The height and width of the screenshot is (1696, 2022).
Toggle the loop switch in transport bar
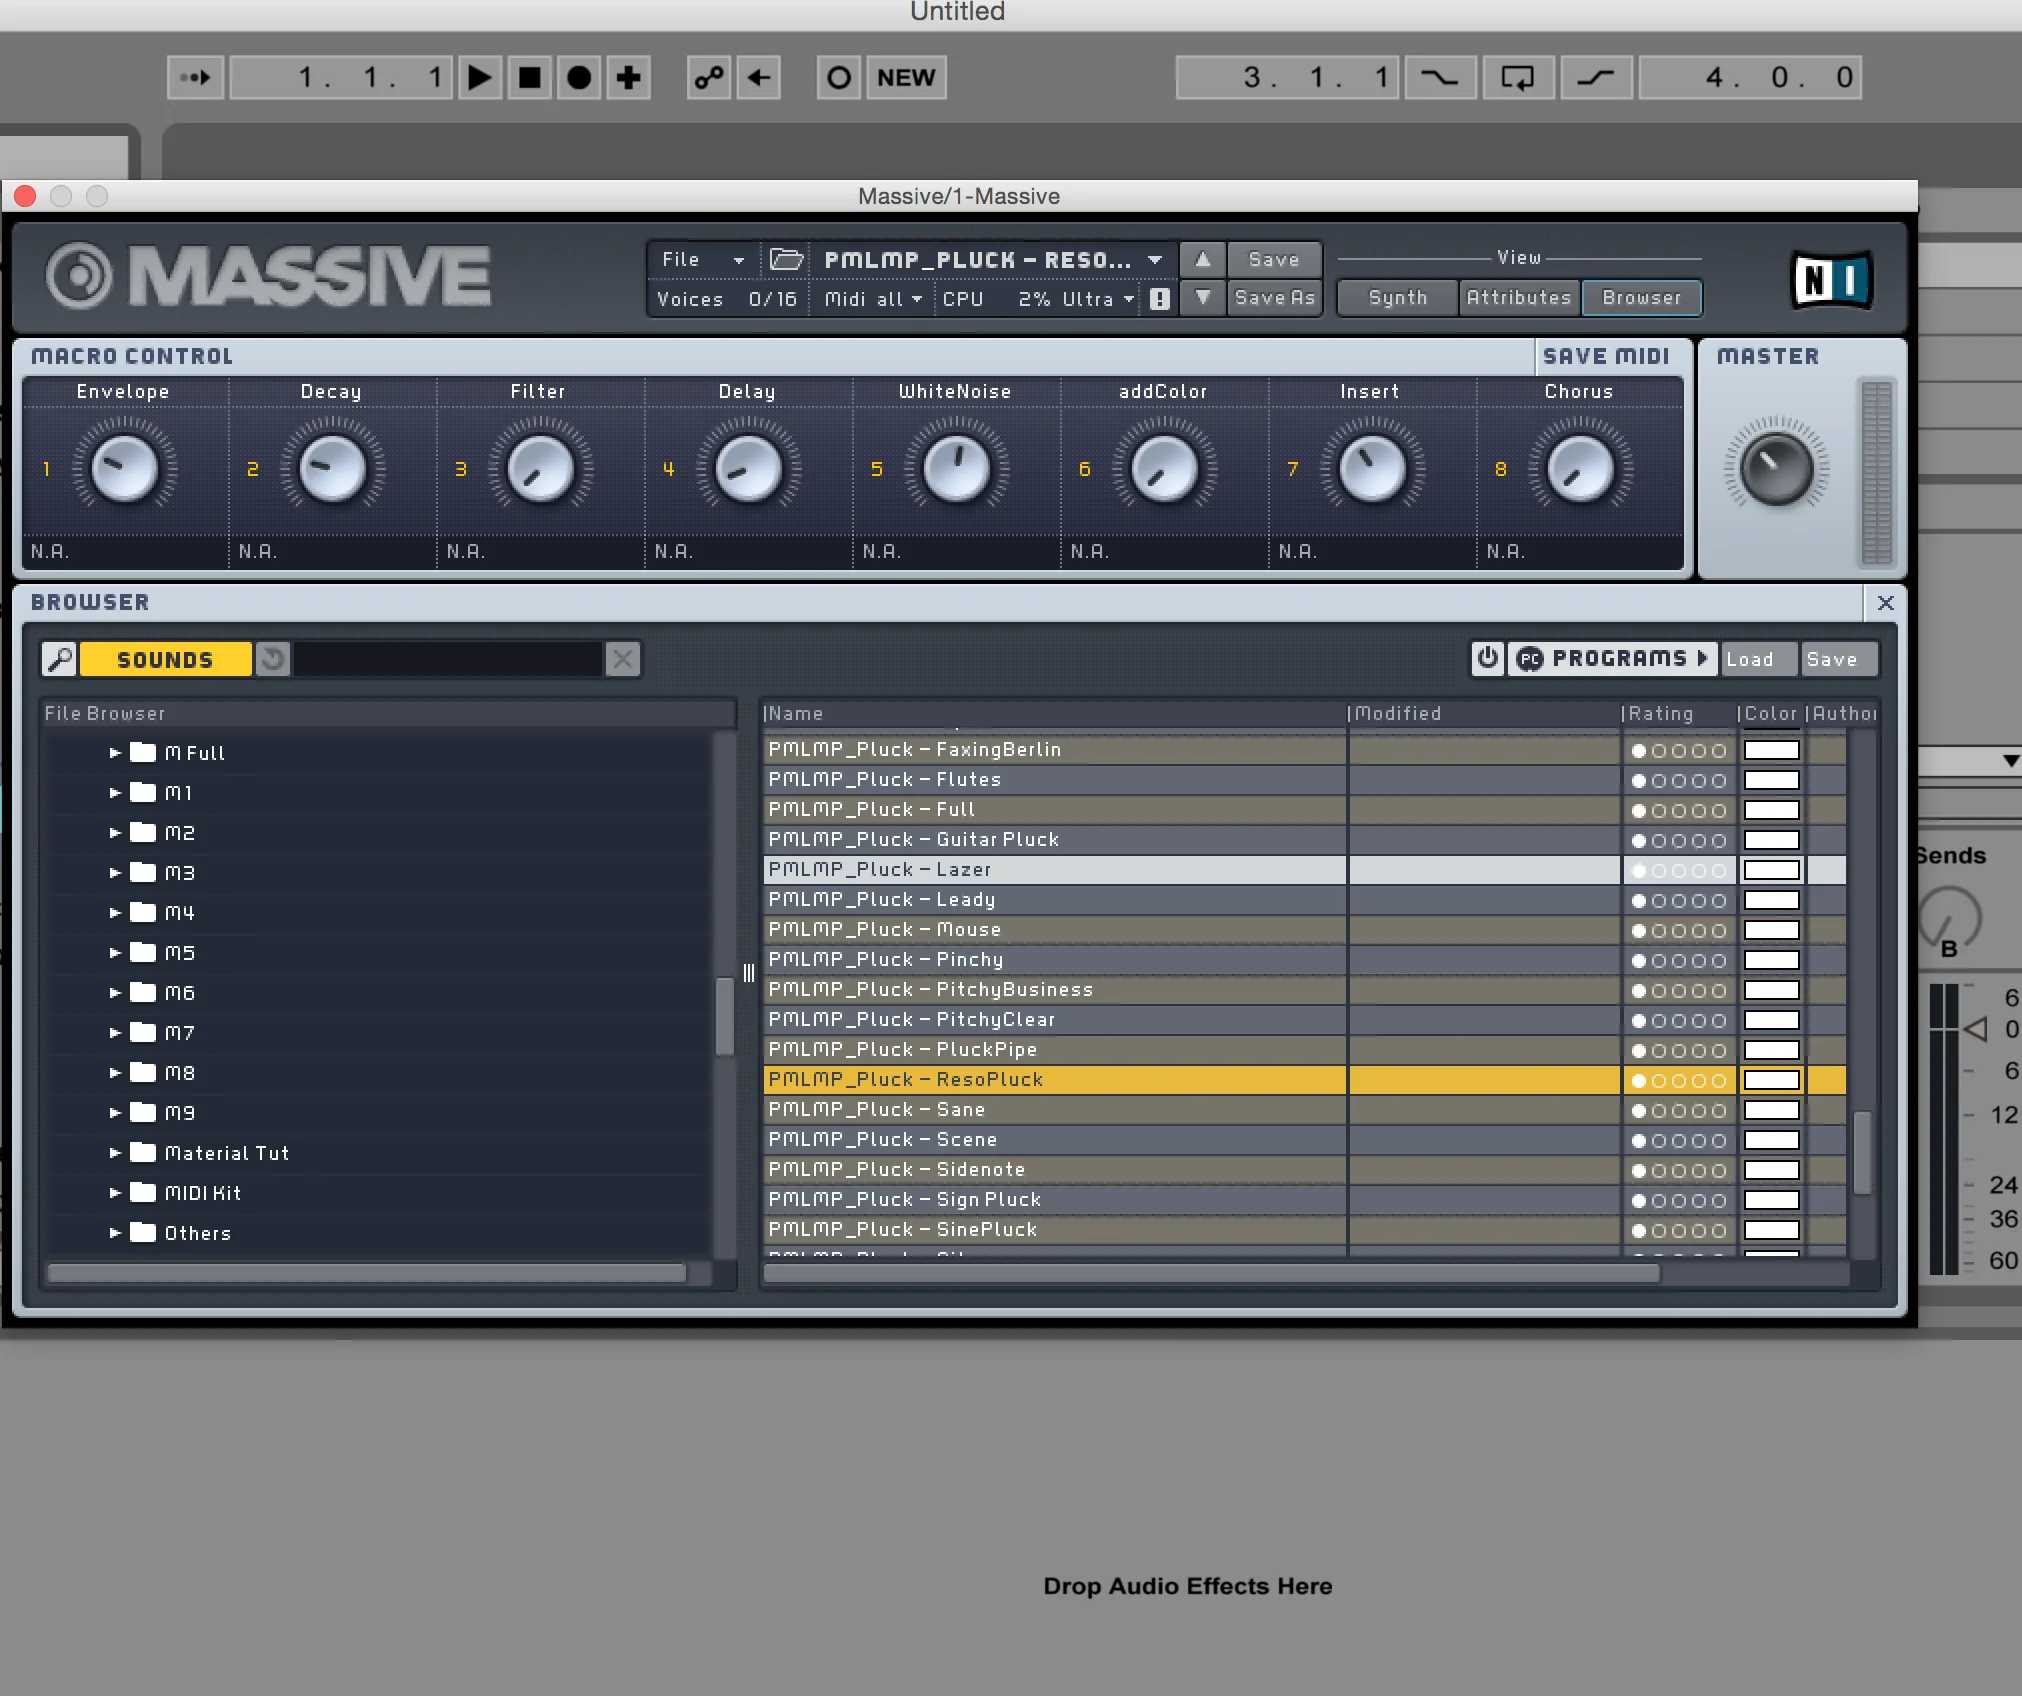[1518, 78]
